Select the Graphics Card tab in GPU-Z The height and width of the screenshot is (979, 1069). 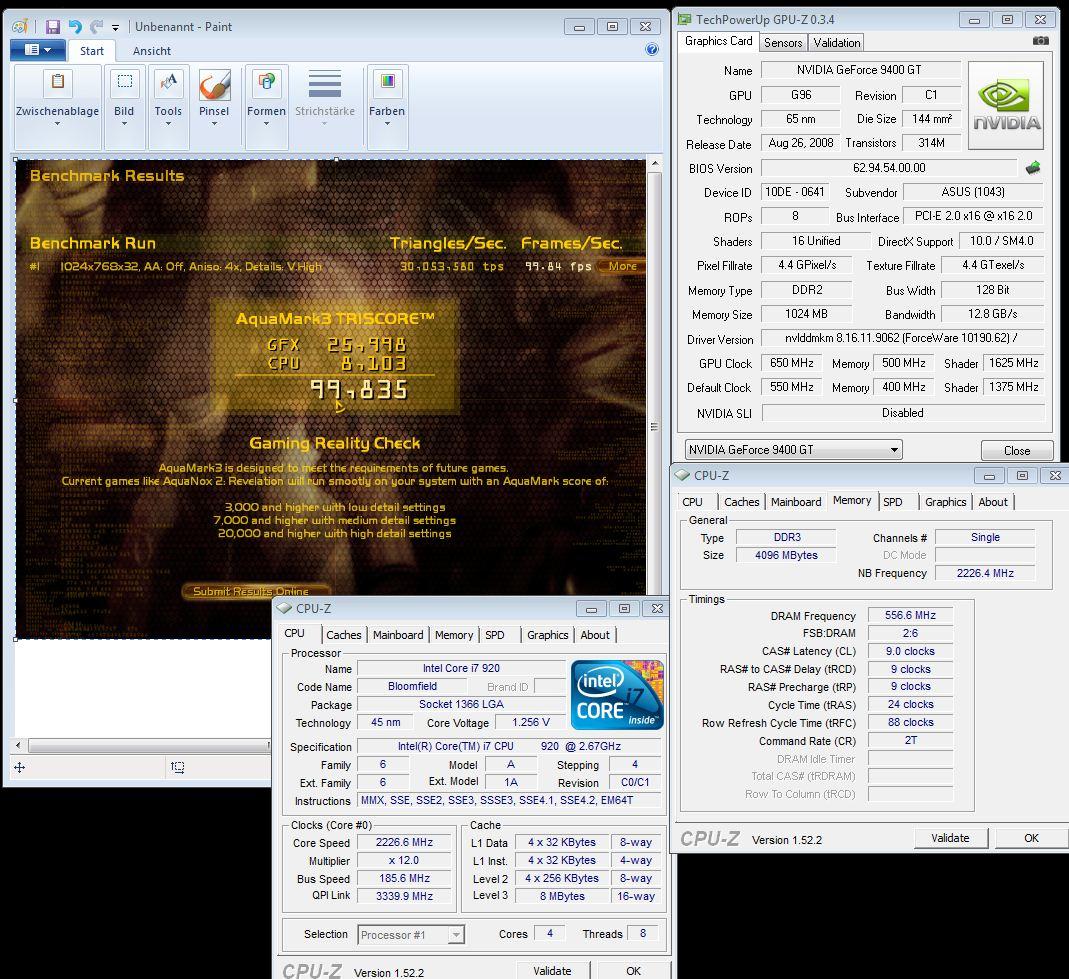click(x=719, y=41)
